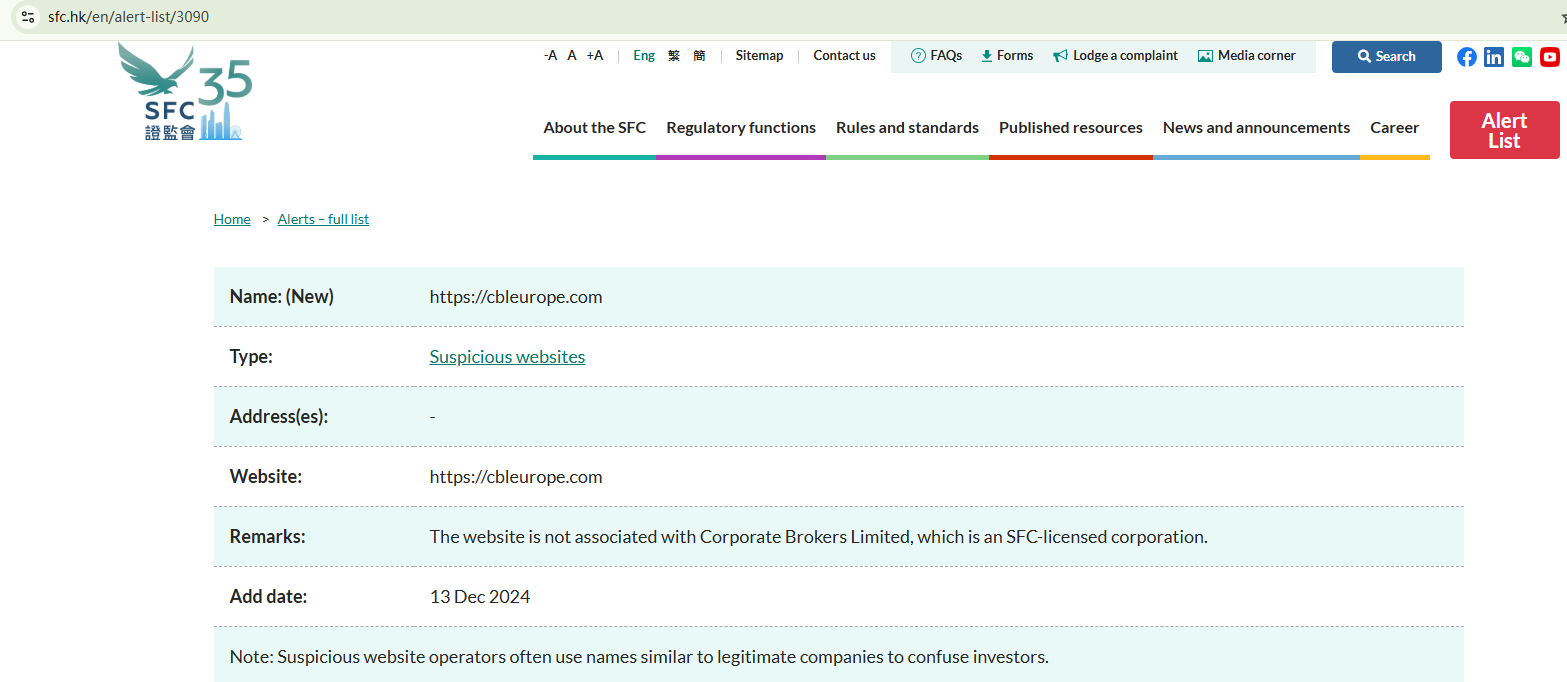Follow the Suspicious websites type link
The height and width of the screenshot is (682, 1567).
tap(507, 357)
